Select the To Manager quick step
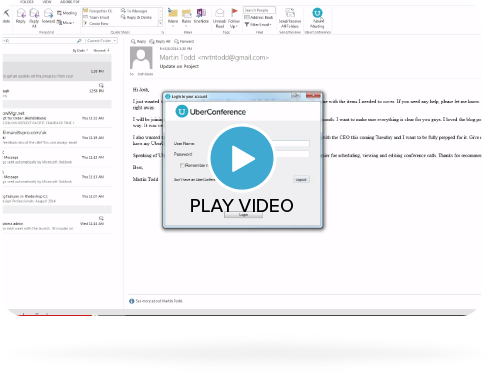The height and width of the screenshot is (374, 488). click(x=134, y=11)
